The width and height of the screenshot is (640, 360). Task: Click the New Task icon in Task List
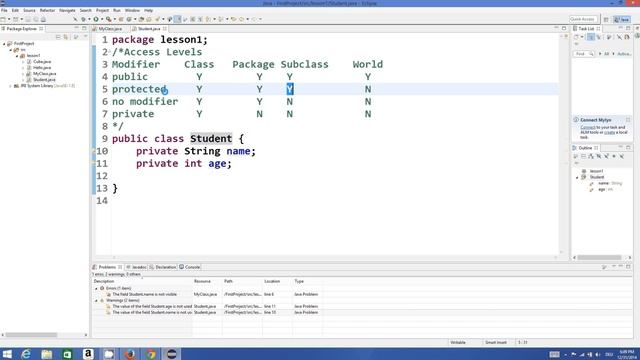point(577,37)
